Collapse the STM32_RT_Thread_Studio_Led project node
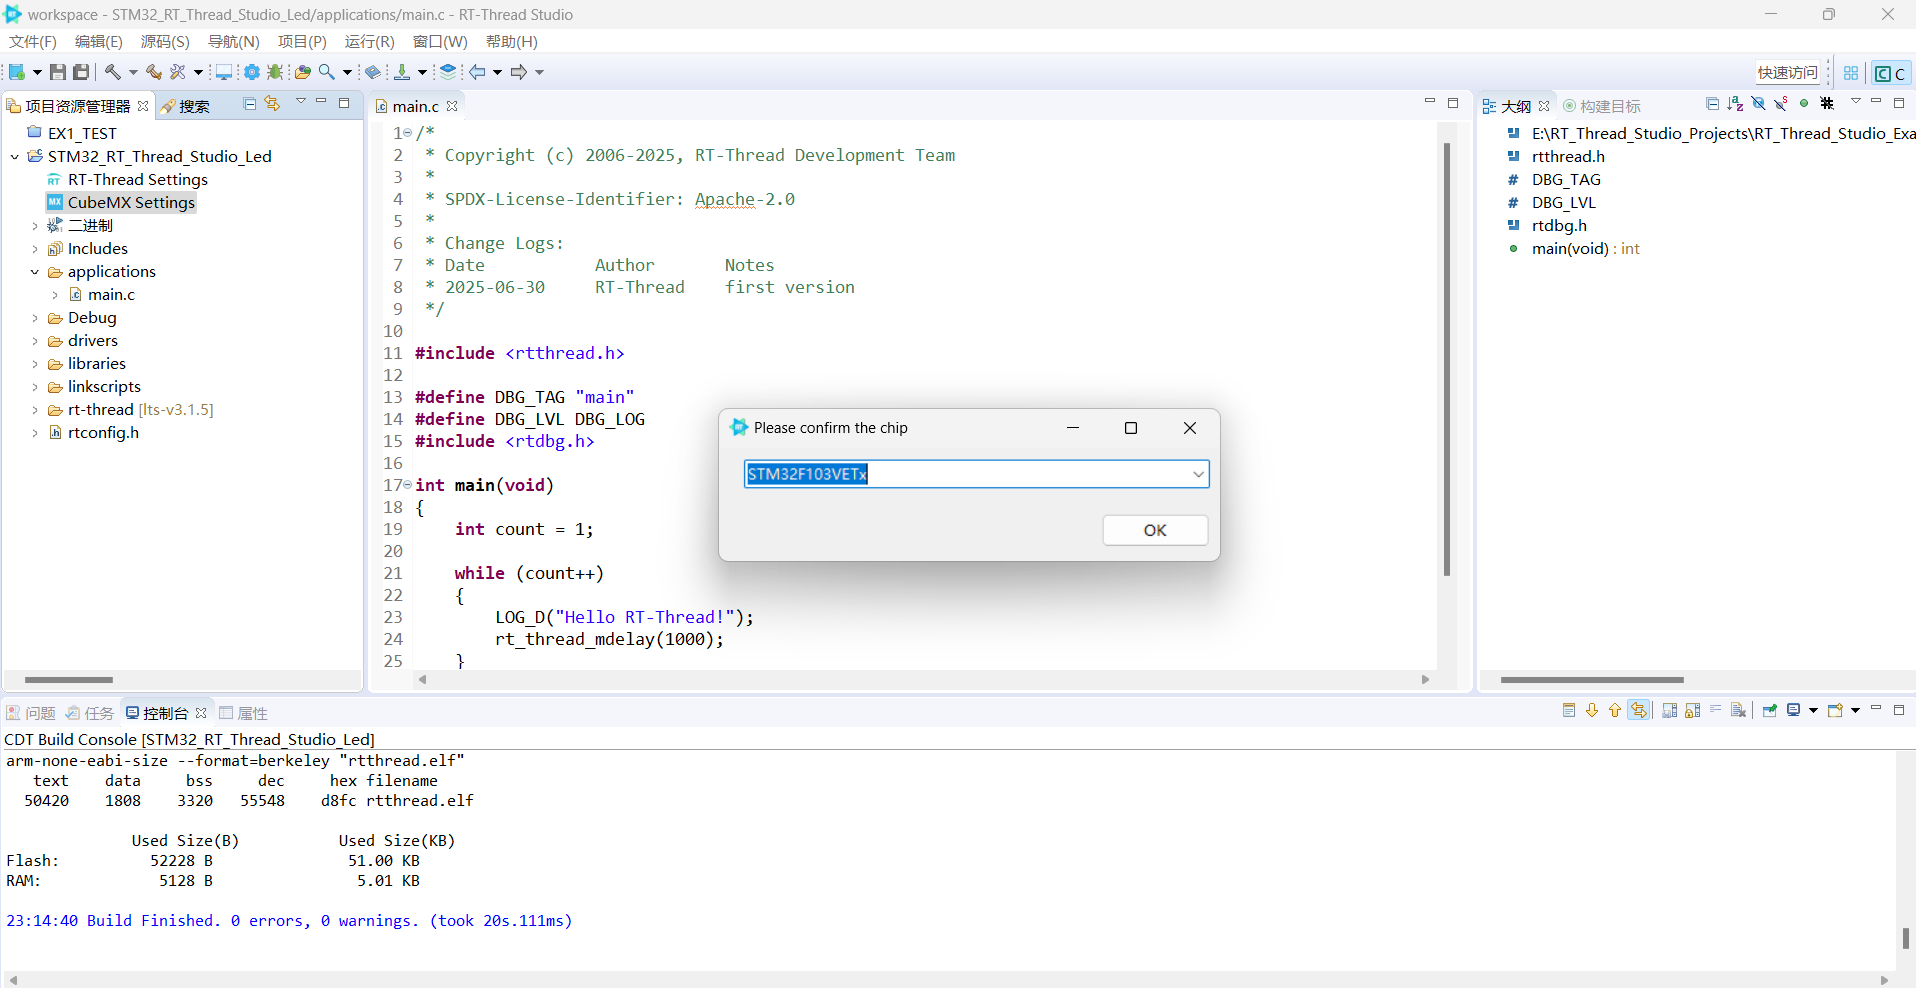 (15, 157)
